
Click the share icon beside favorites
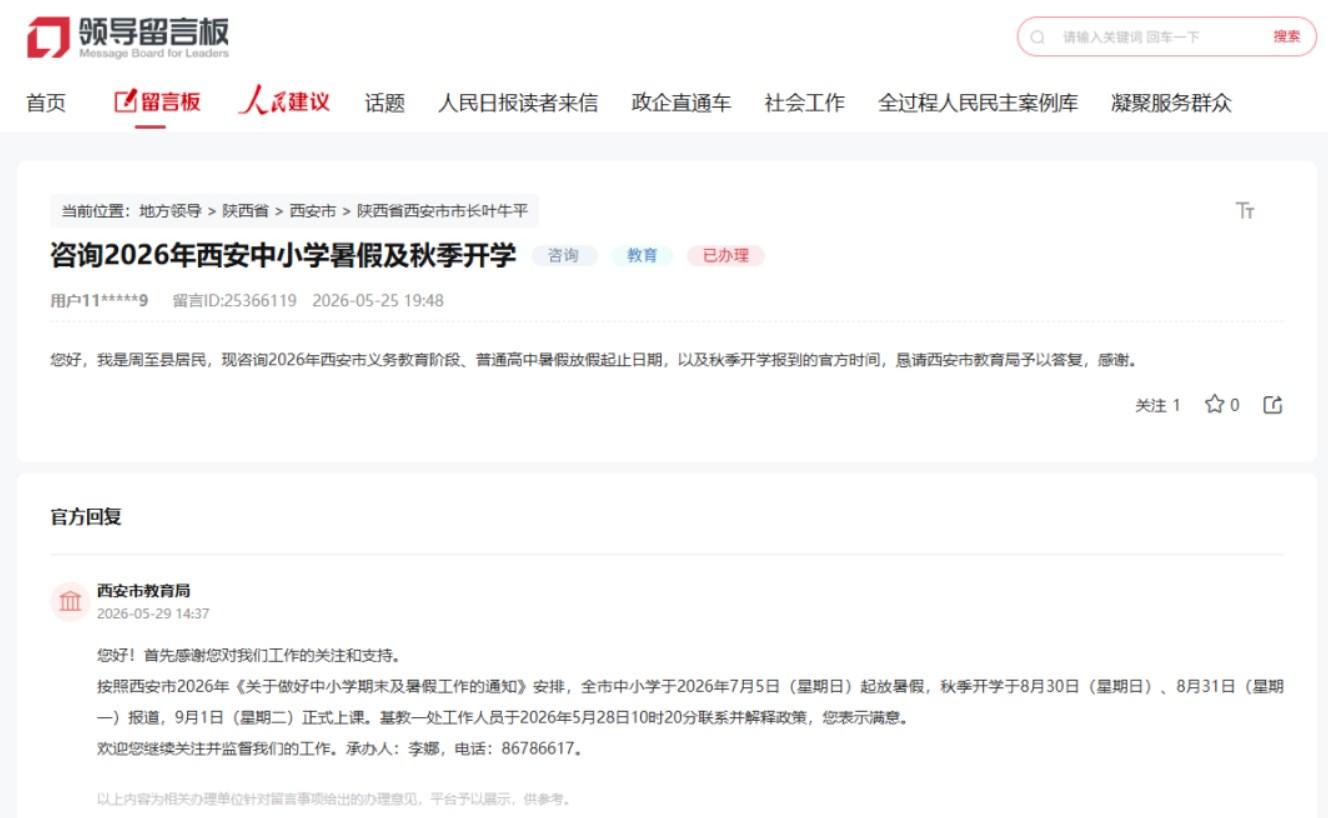pos(1273,404)
